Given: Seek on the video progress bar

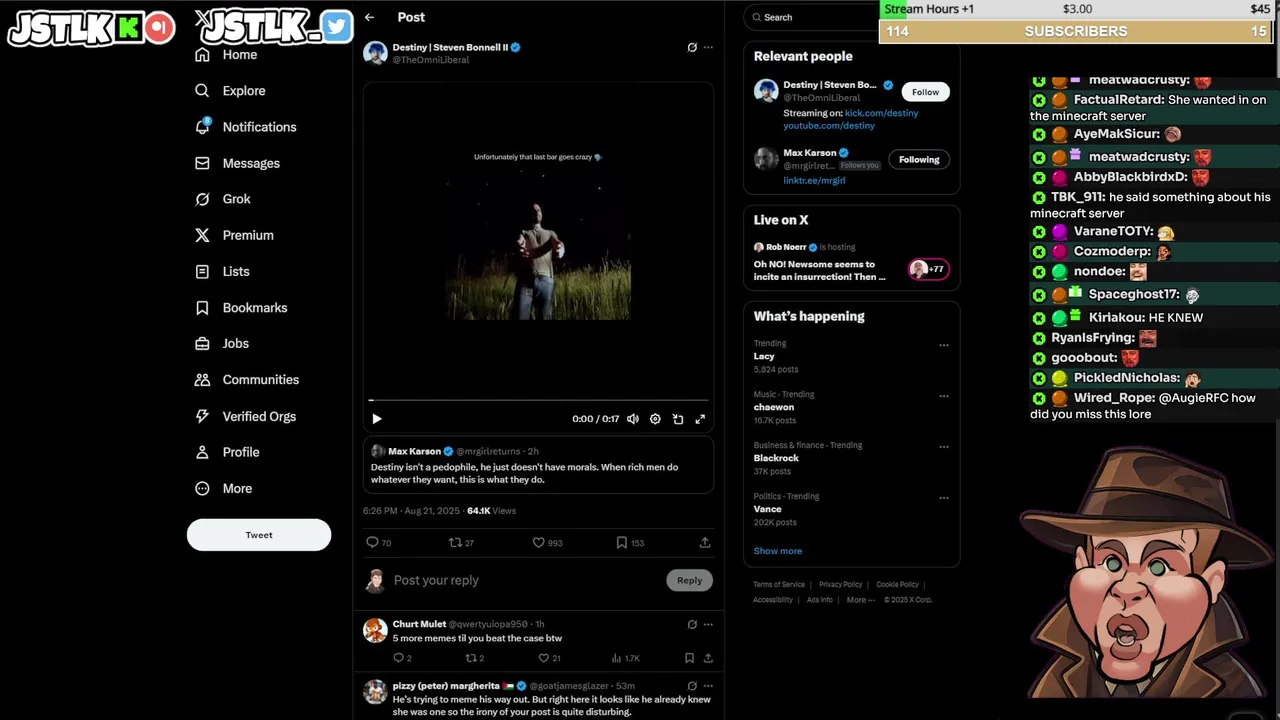Looking at the screenshot, I should point(538,400).
